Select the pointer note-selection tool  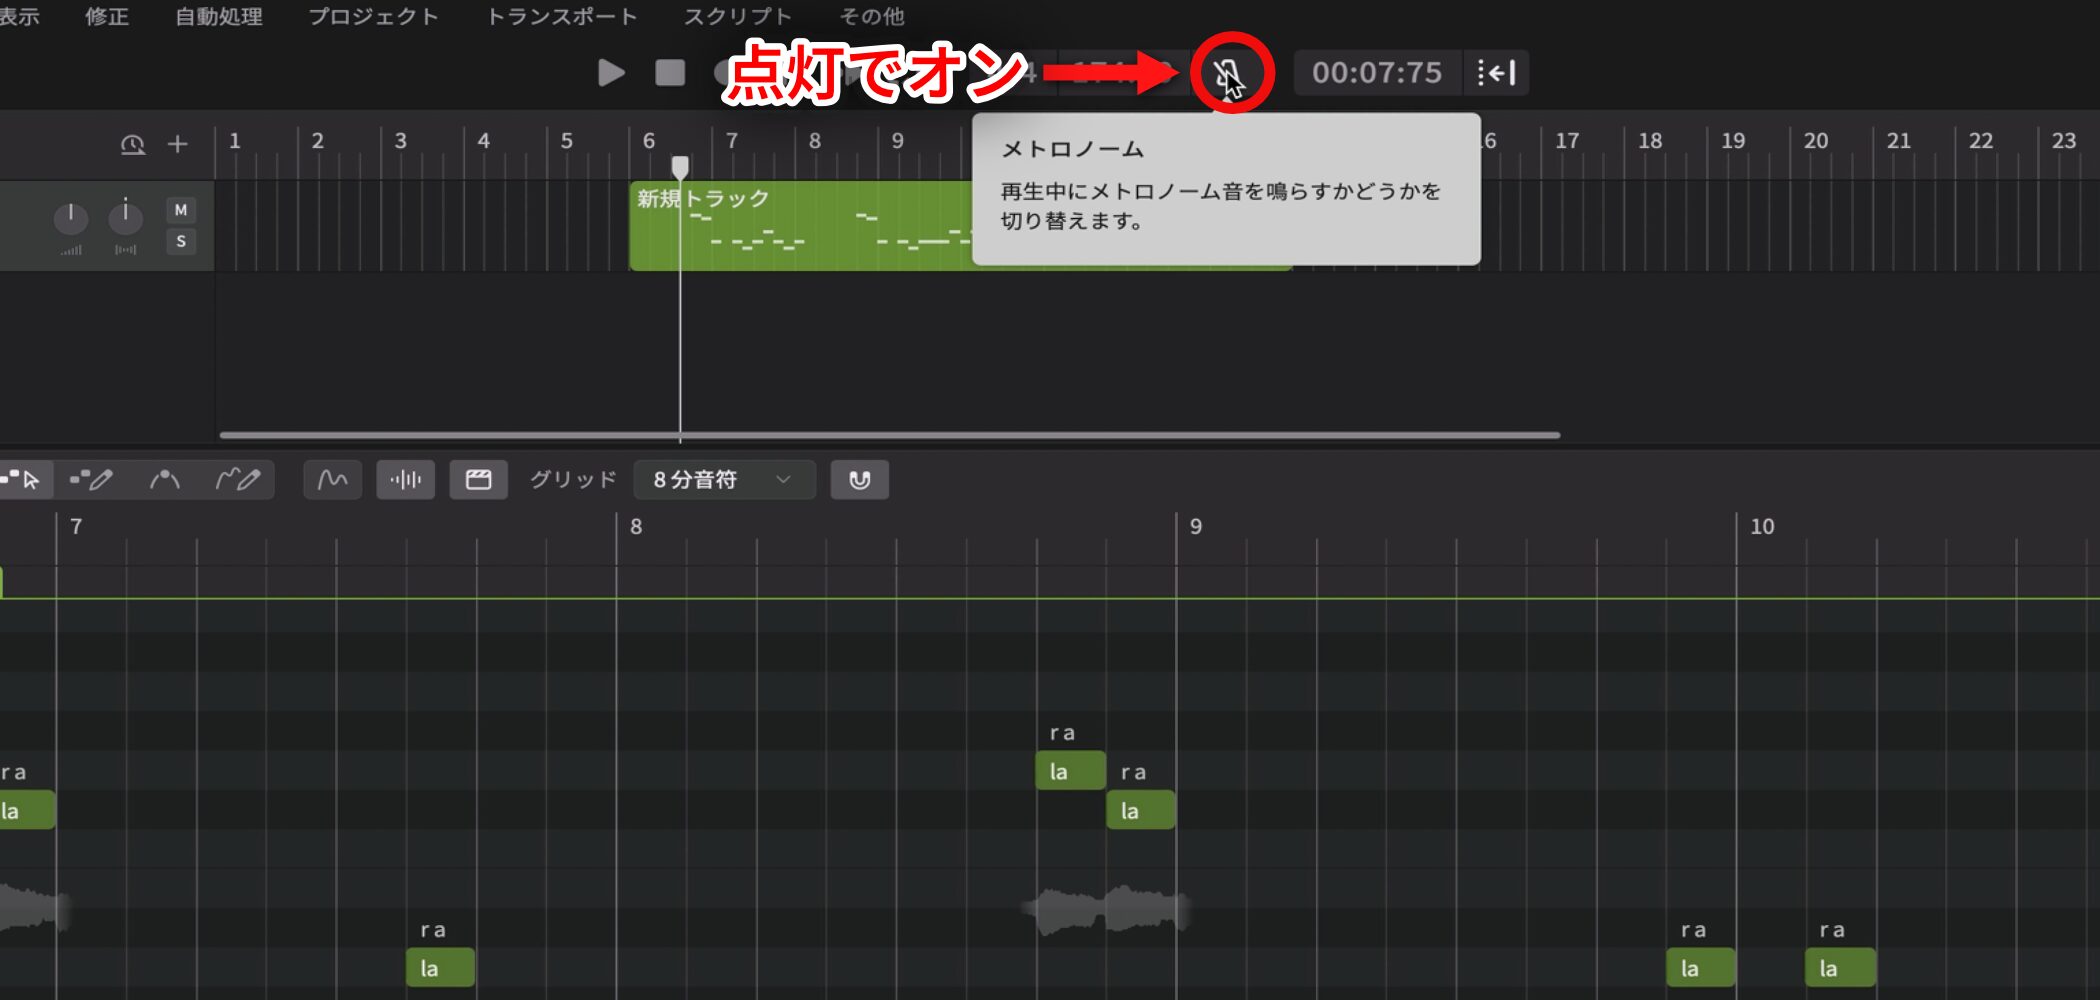pyautogui.click(x=24, y=480)
